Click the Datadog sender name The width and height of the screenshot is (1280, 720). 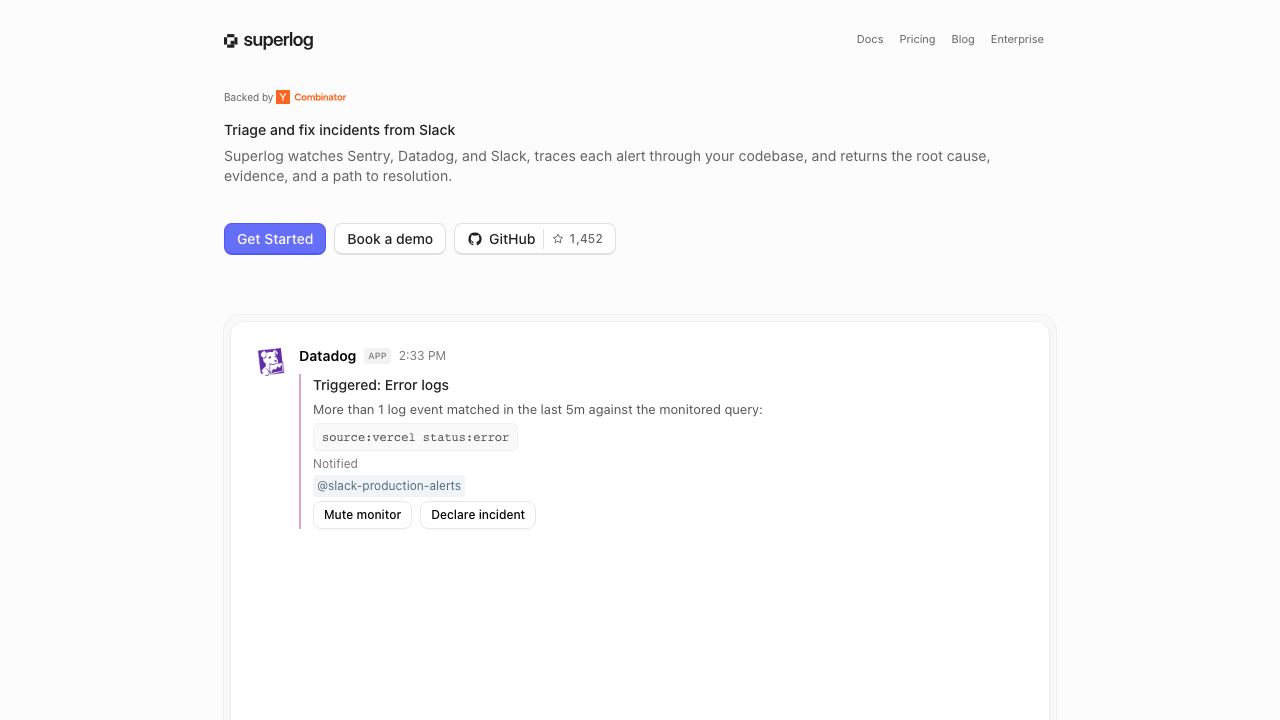click(327, 356)
